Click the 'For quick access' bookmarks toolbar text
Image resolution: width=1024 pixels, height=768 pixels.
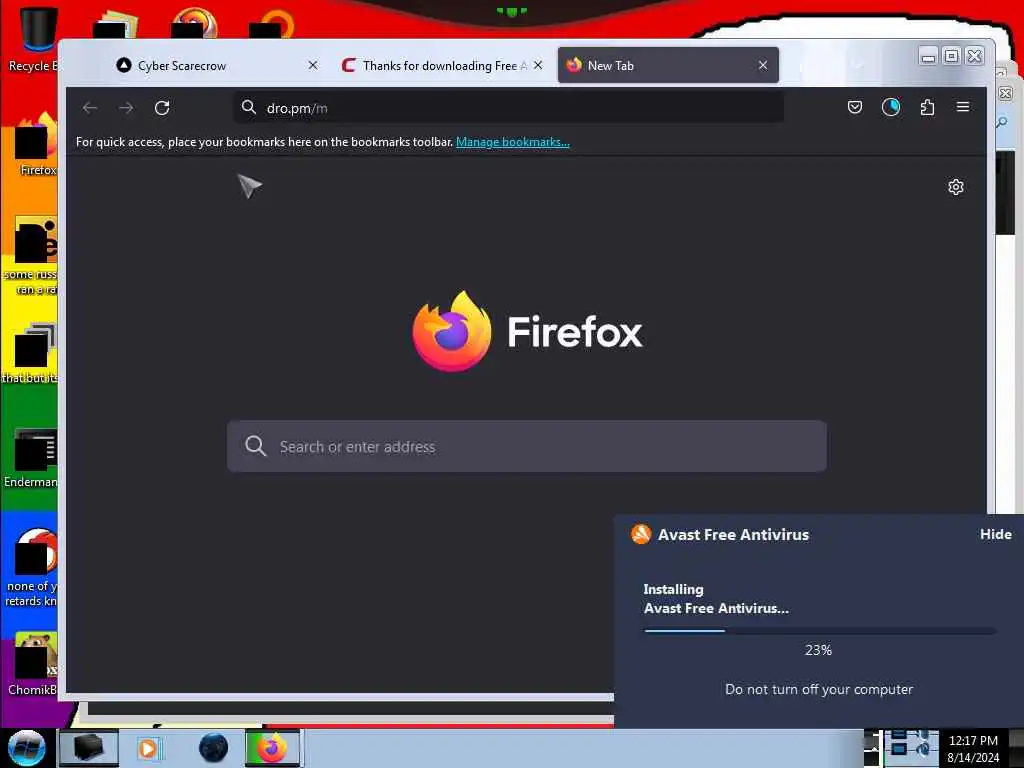pos(264,142)
